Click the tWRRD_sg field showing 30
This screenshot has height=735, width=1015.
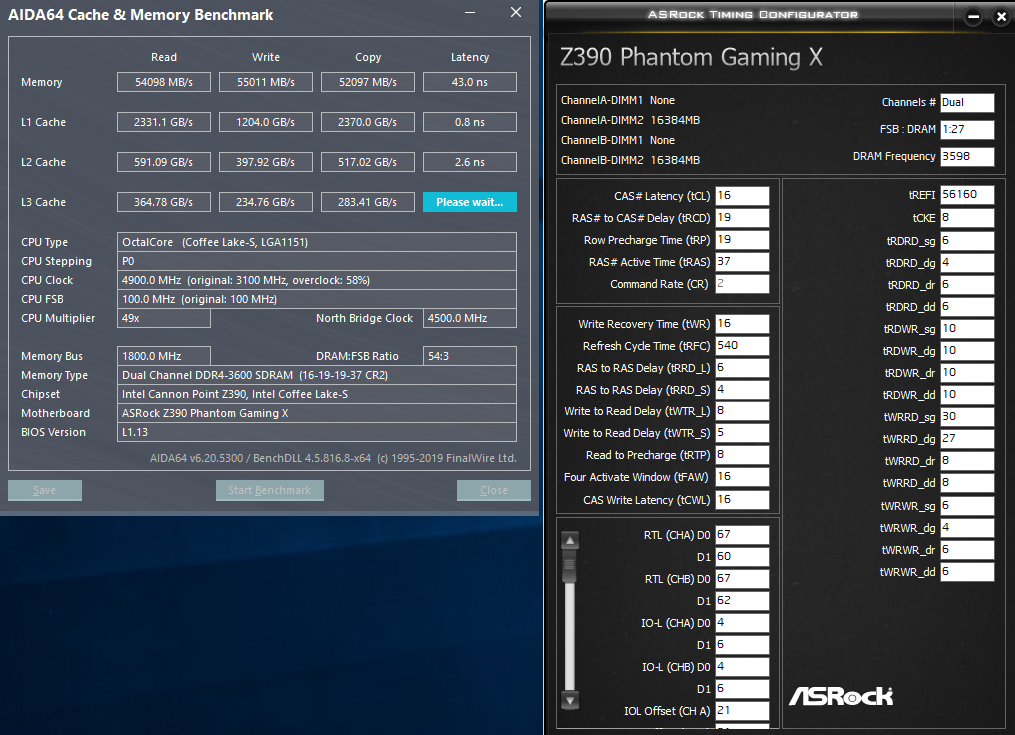[967, 417]
